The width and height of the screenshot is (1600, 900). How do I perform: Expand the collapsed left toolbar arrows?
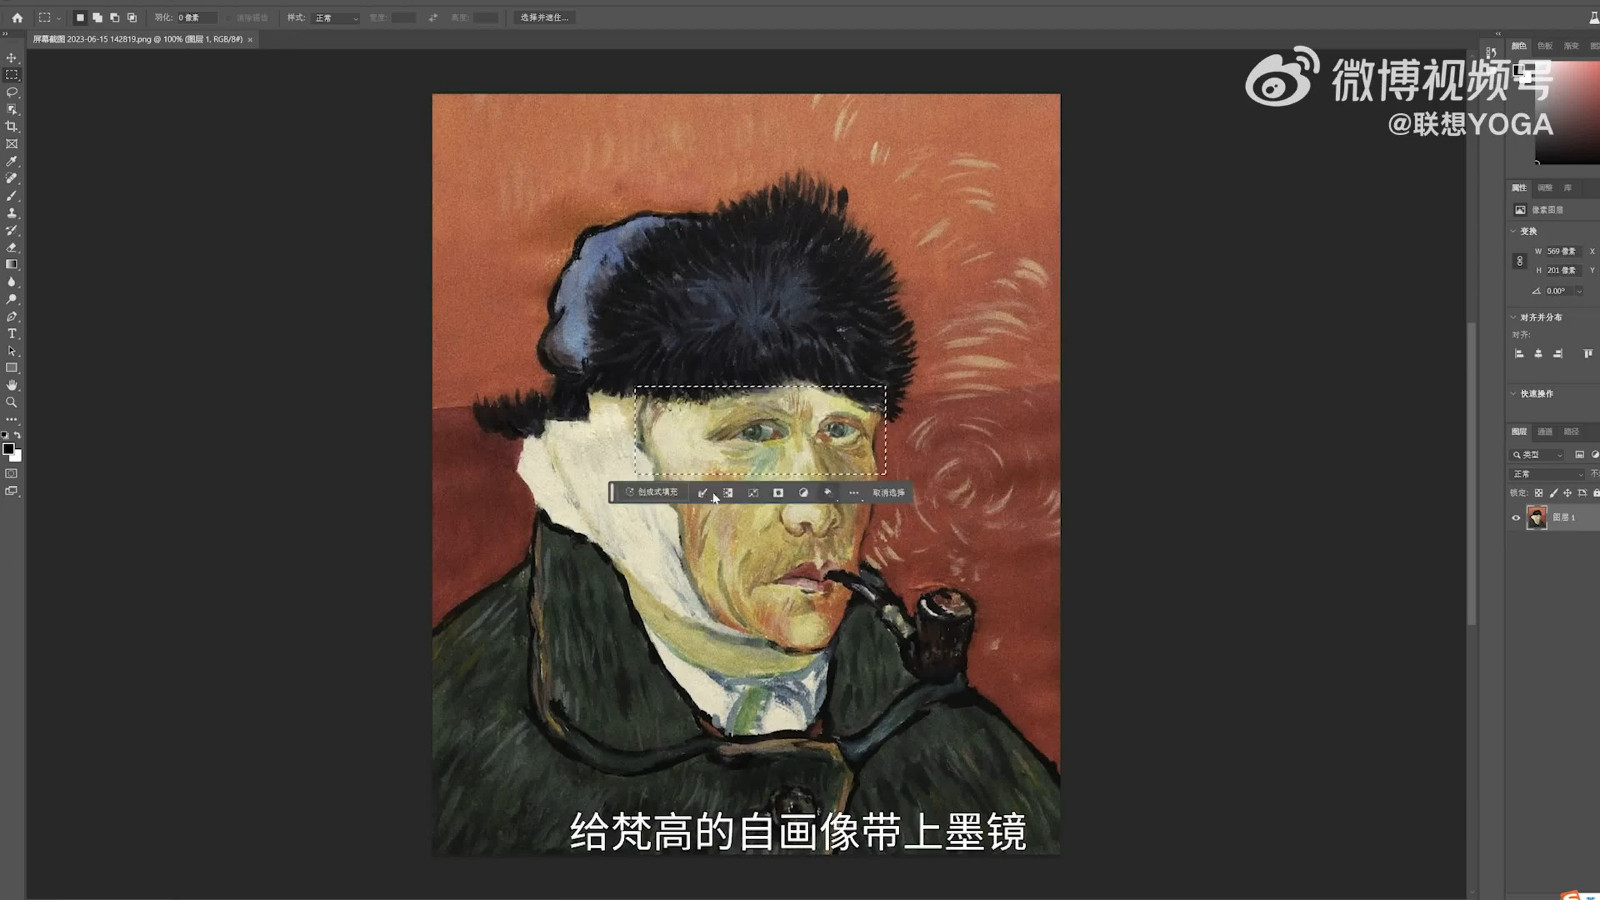tap(5, 34)
